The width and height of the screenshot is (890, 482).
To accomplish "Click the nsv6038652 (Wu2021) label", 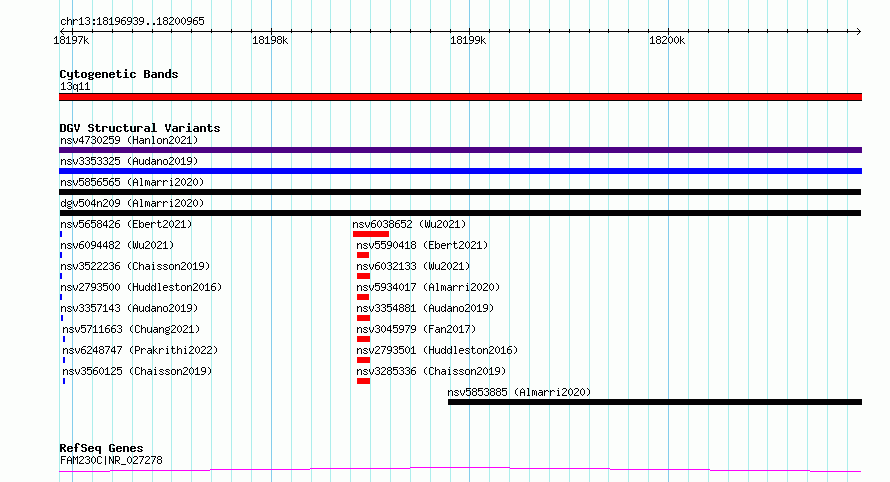I will click(409, 224).
